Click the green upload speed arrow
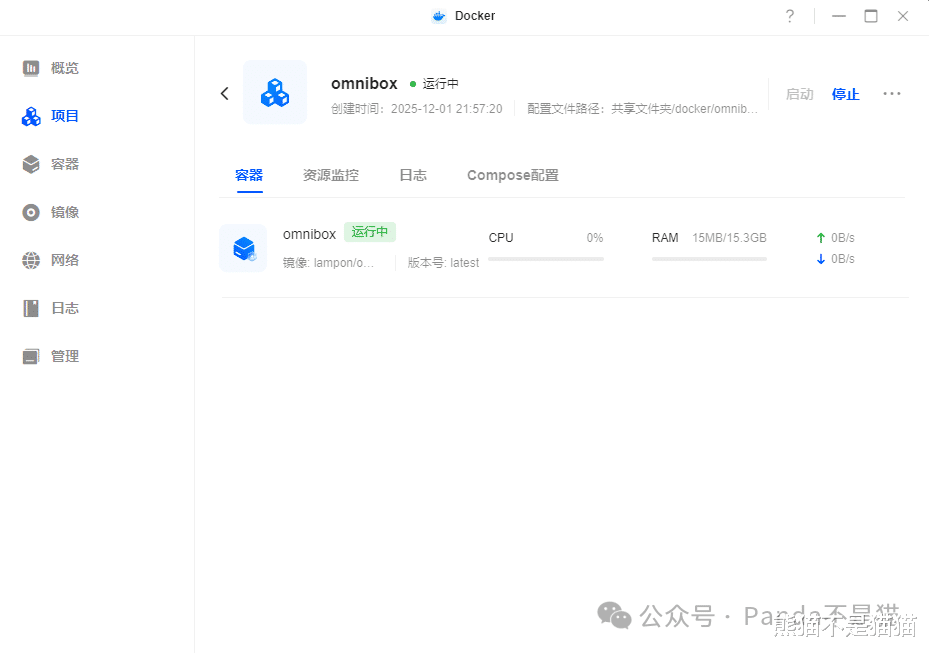Viewport: 929px width, 653px height. pyautogui.click(x=821, y=238)
